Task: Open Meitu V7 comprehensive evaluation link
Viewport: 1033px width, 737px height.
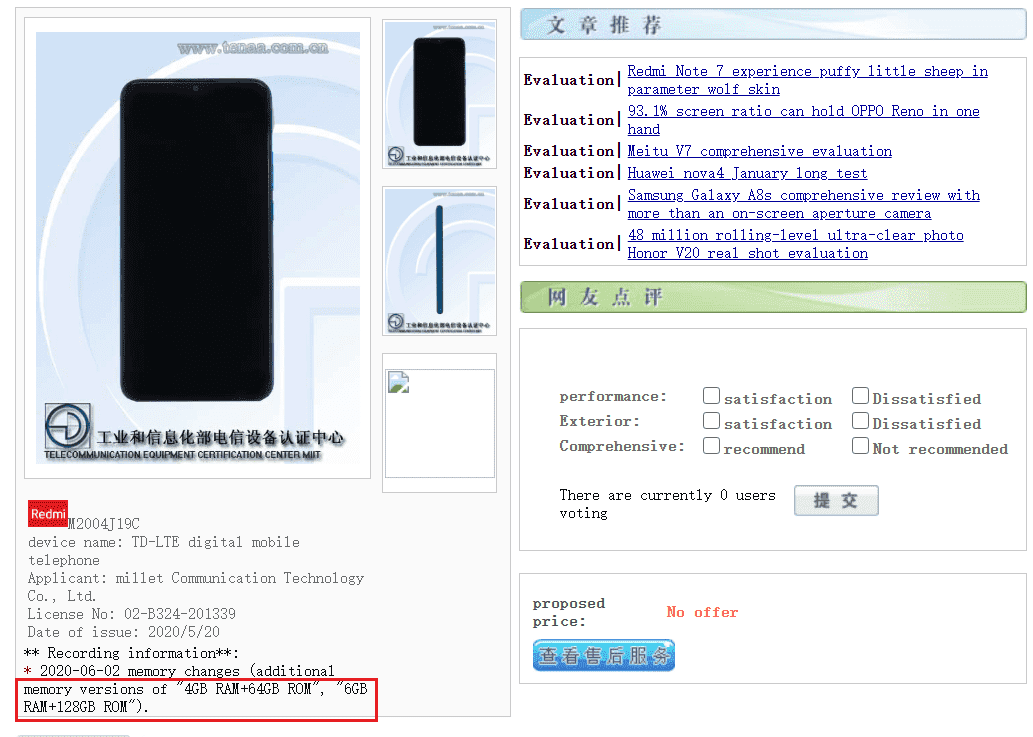Action: point(760,151)
